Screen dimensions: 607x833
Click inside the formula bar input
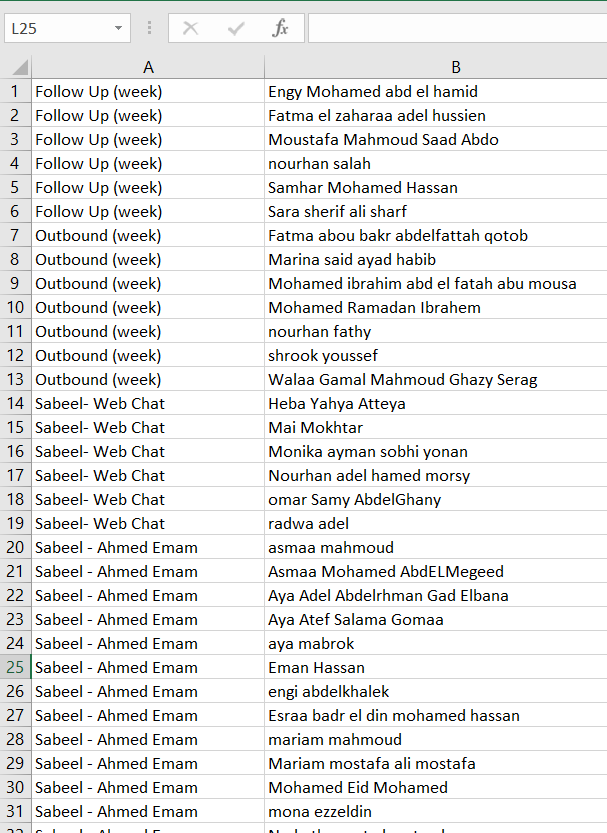pyautogui.click(x=456, y=28)
